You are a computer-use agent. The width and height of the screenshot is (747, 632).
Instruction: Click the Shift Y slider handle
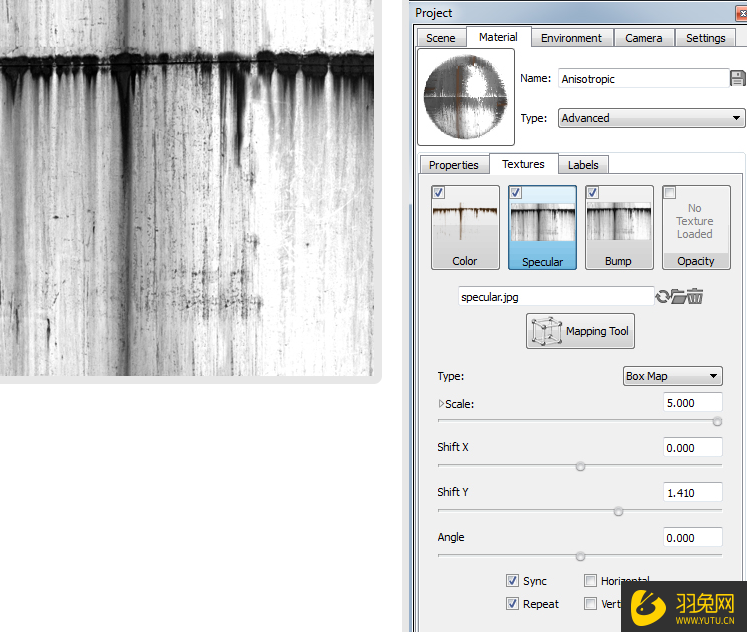point(618,511)
